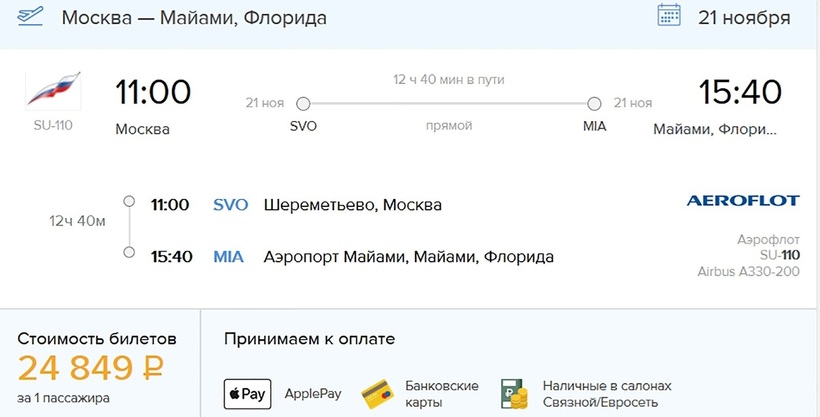This screenshot has height=417, width=820.
Task: Select the Apple Pay payment icon
Action: (x=246, y=393)
